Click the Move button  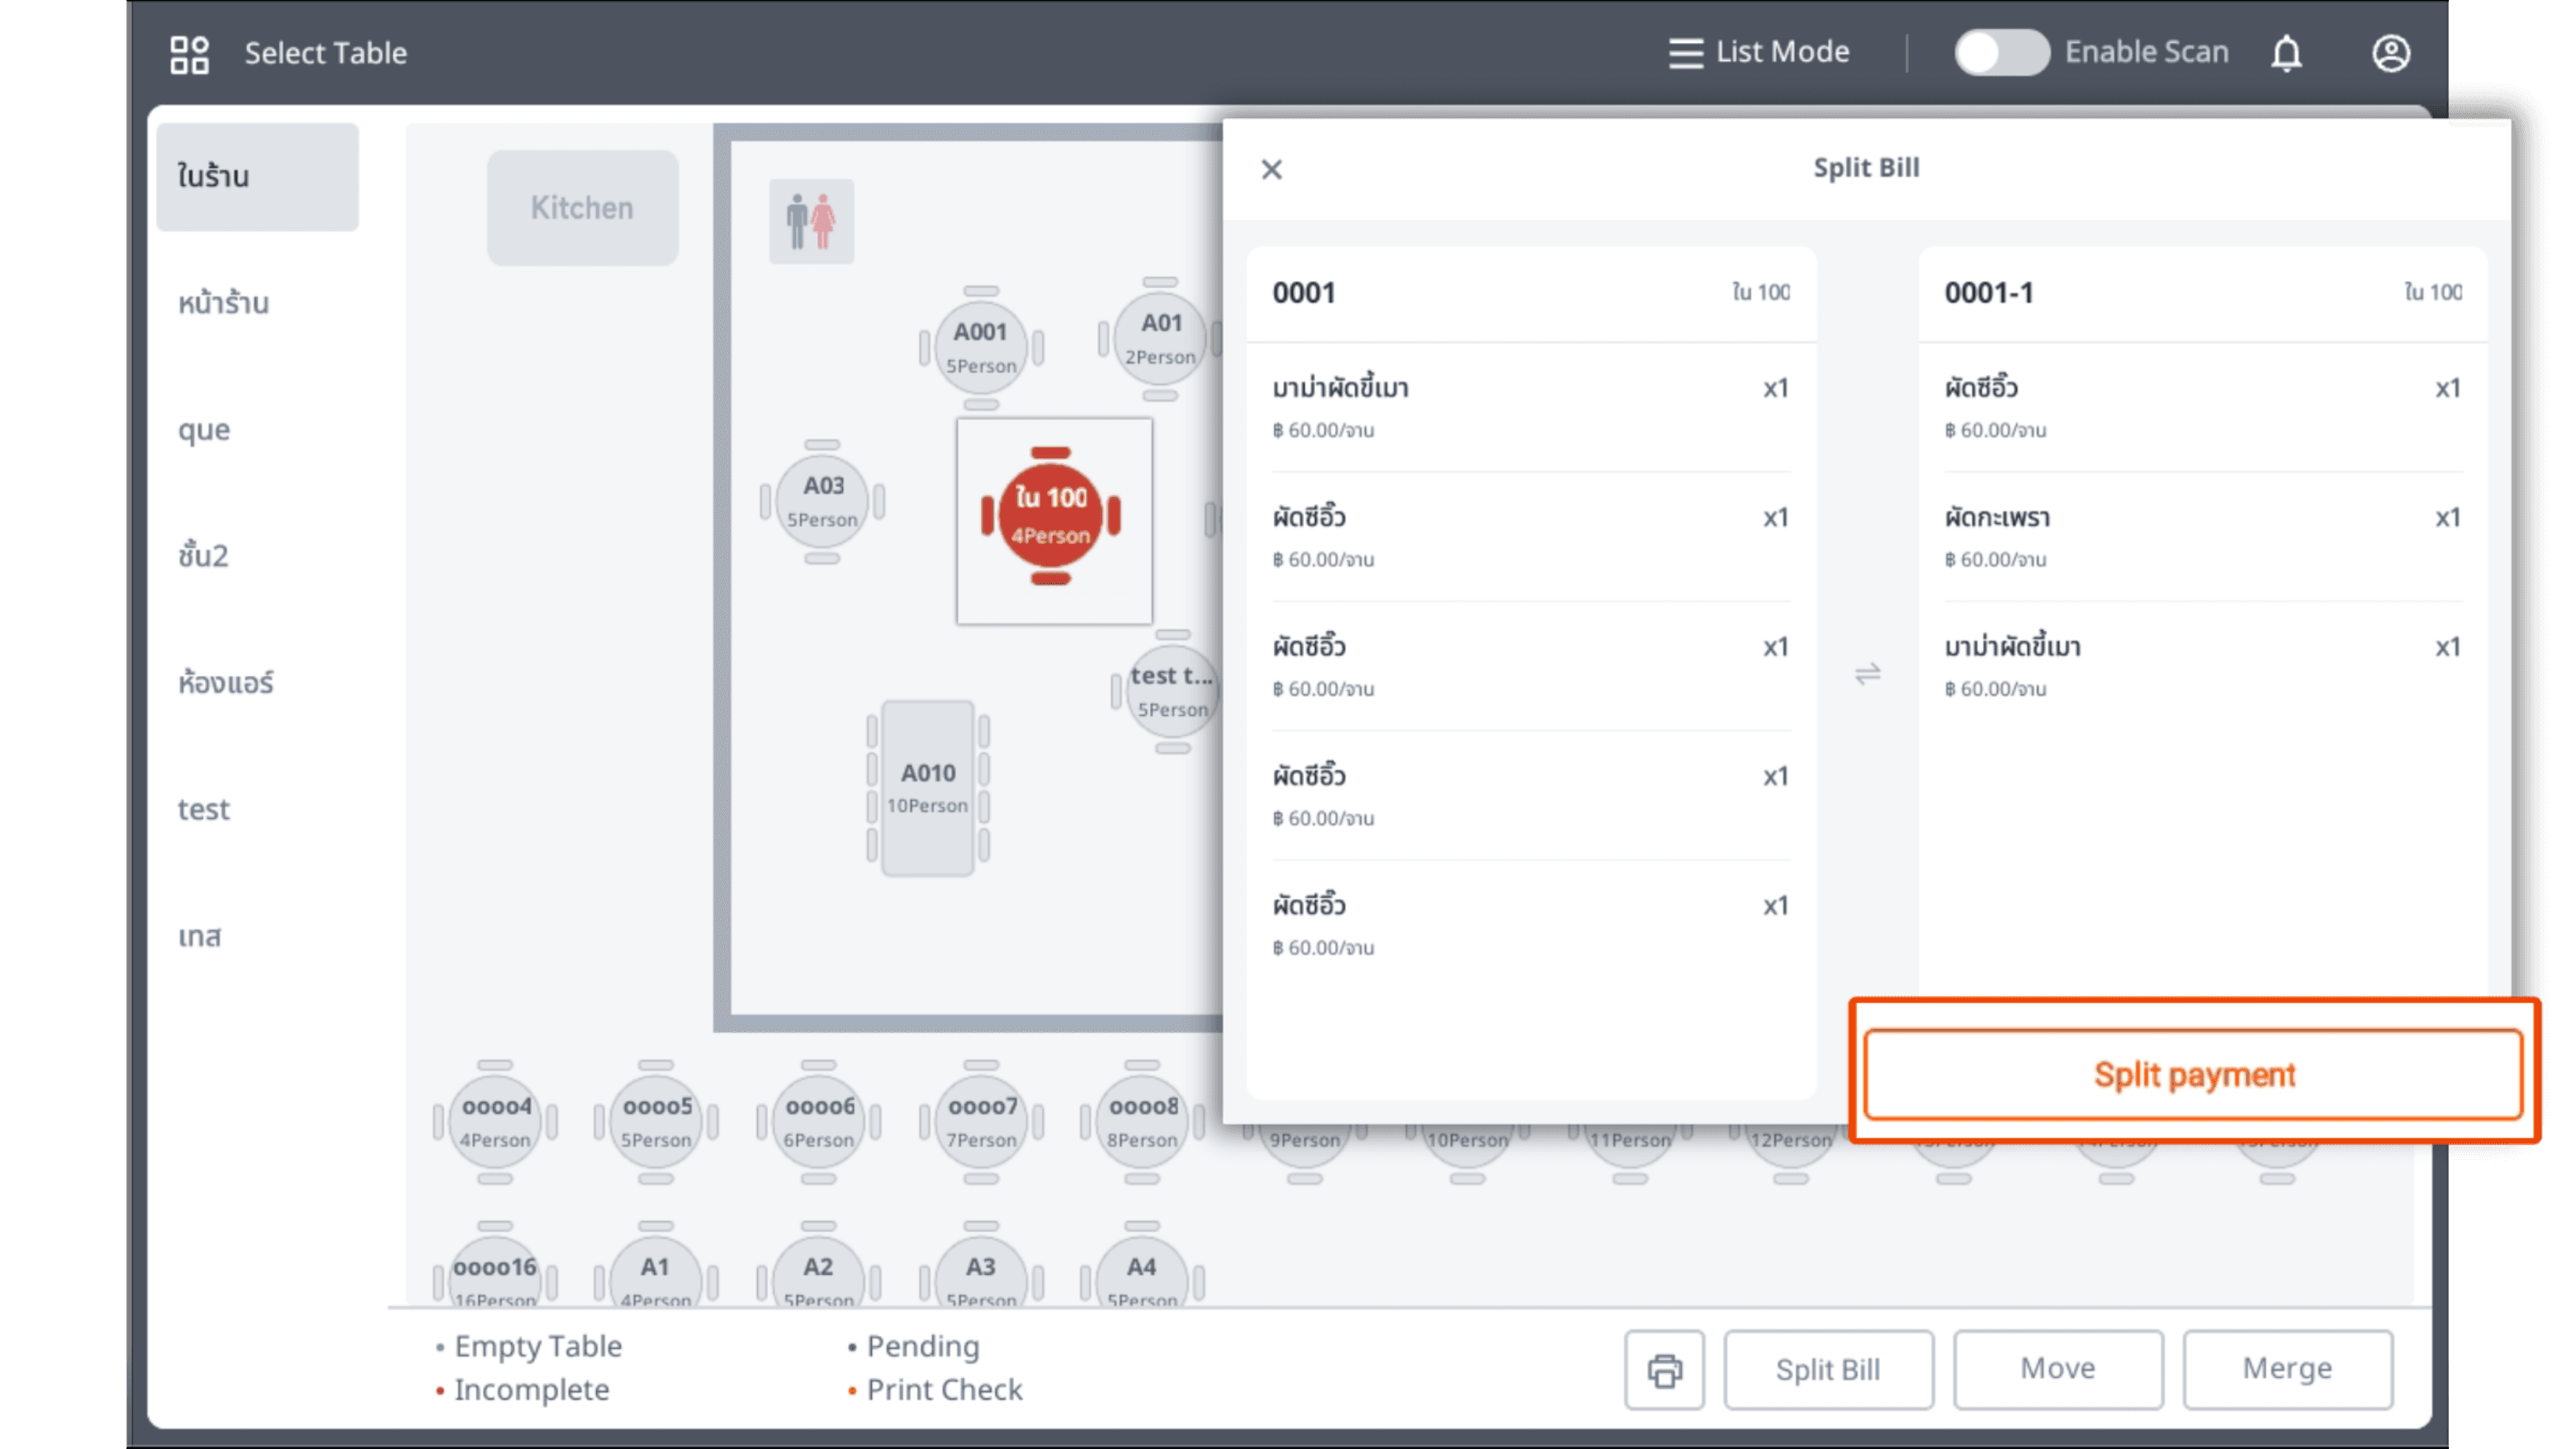2058,1369
